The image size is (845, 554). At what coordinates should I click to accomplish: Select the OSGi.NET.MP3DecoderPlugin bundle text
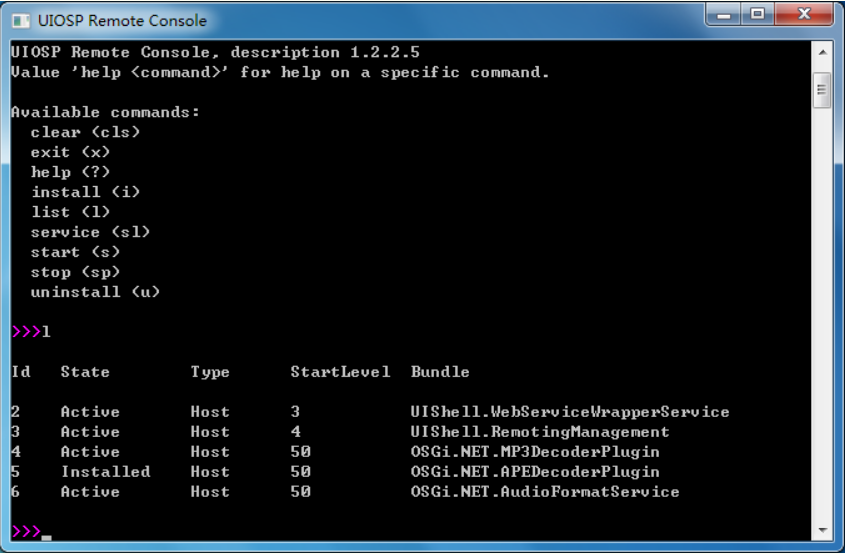point(535,452)
